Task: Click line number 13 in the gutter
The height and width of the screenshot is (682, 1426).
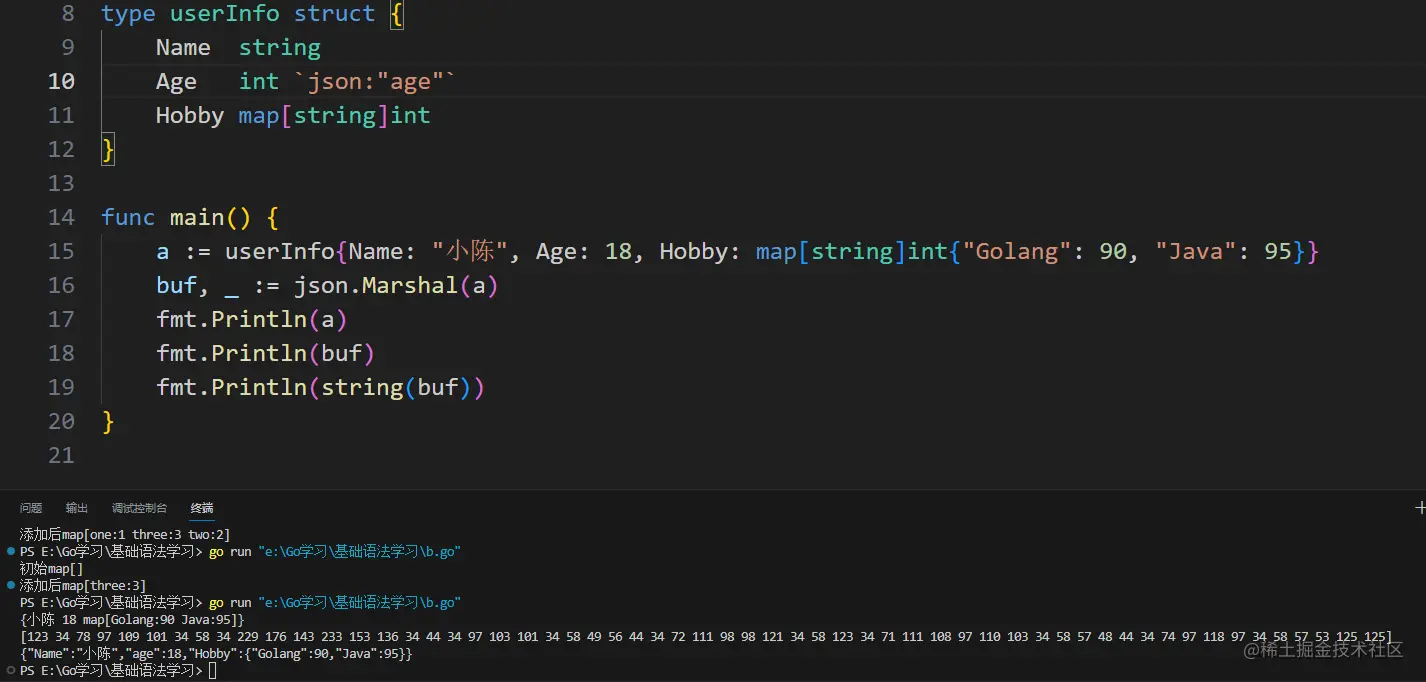Action: [x=61, y=183]
